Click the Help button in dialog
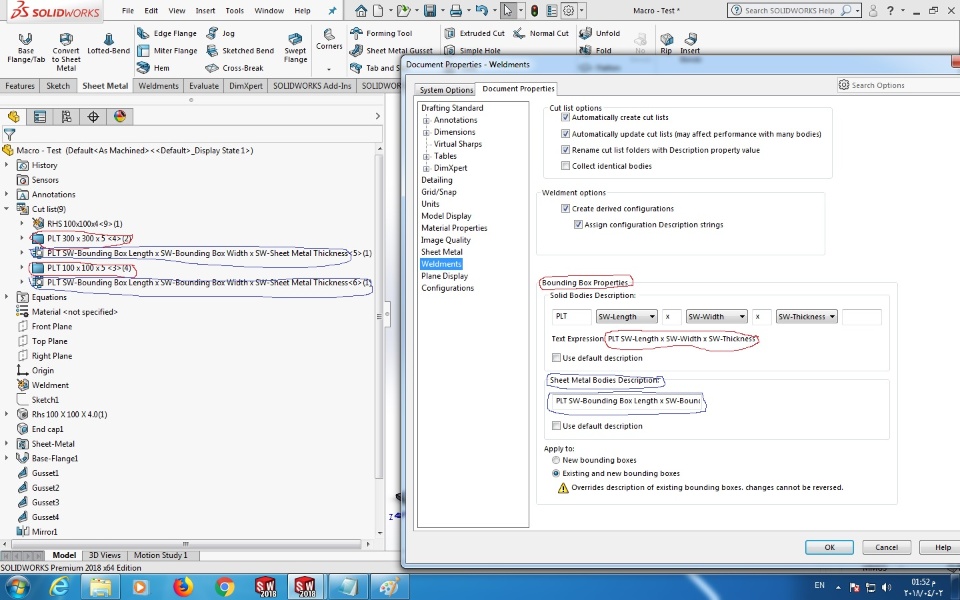 (942, 547)
